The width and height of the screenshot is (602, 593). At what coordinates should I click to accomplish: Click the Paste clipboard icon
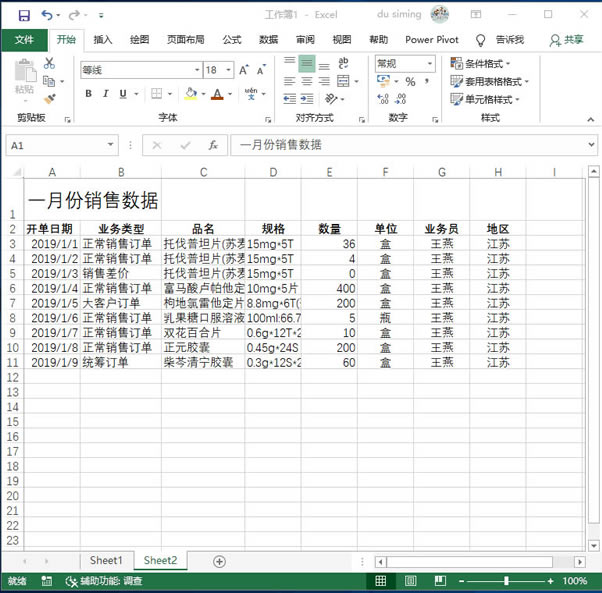click(25, 71)
